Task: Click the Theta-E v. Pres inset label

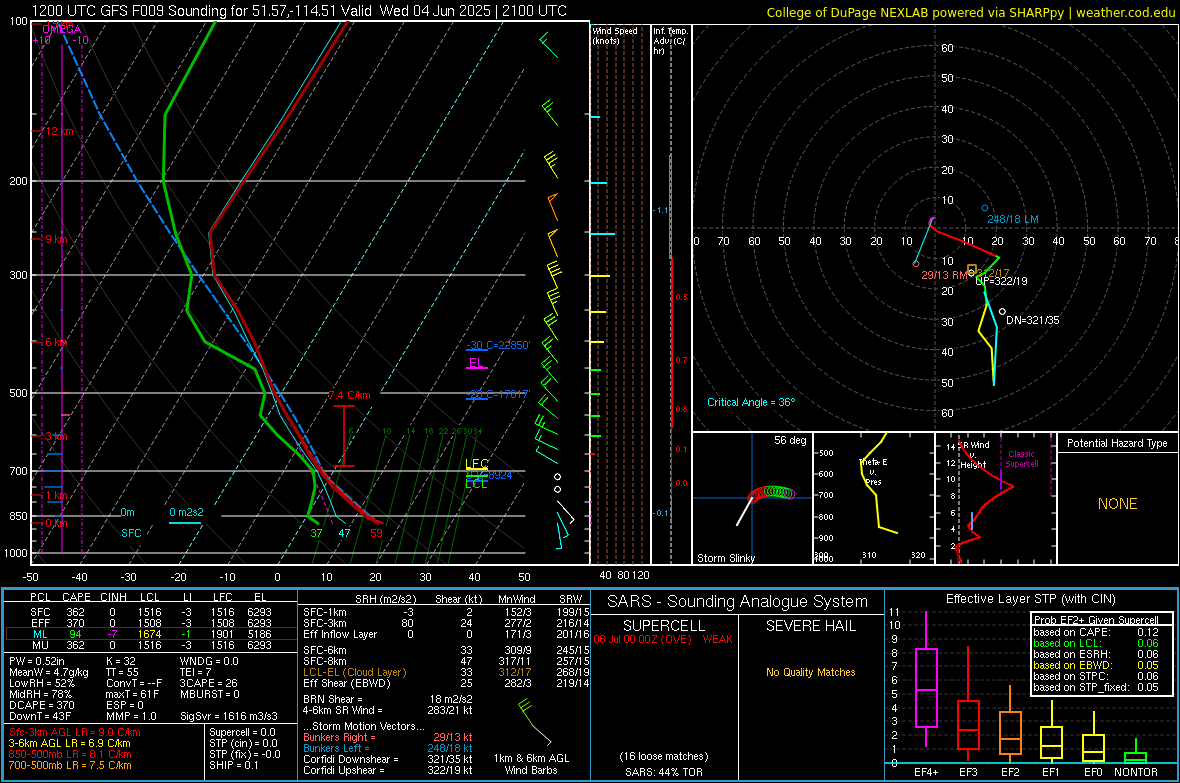Action: 873,471
